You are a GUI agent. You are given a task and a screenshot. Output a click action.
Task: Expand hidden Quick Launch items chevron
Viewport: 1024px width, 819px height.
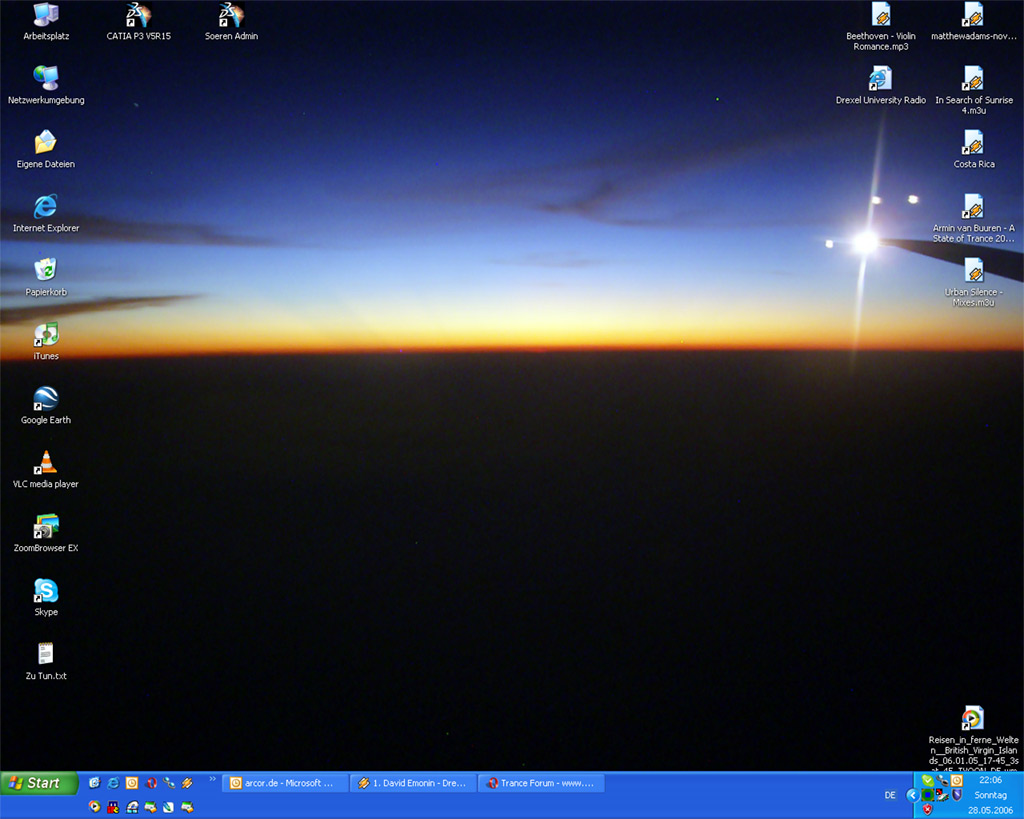pyautogui.click(x=212, y=779)
